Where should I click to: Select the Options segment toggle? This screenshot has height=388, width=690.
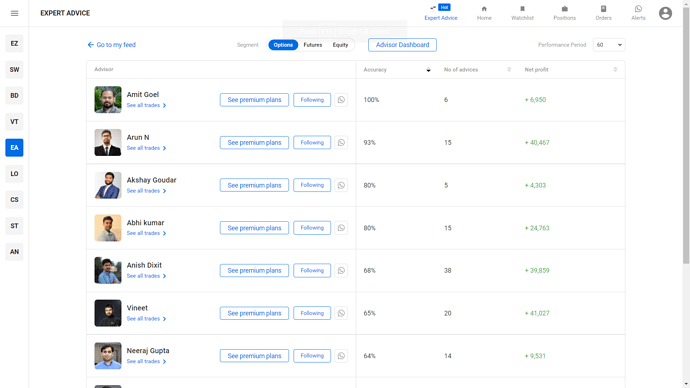tap(283, 45)
